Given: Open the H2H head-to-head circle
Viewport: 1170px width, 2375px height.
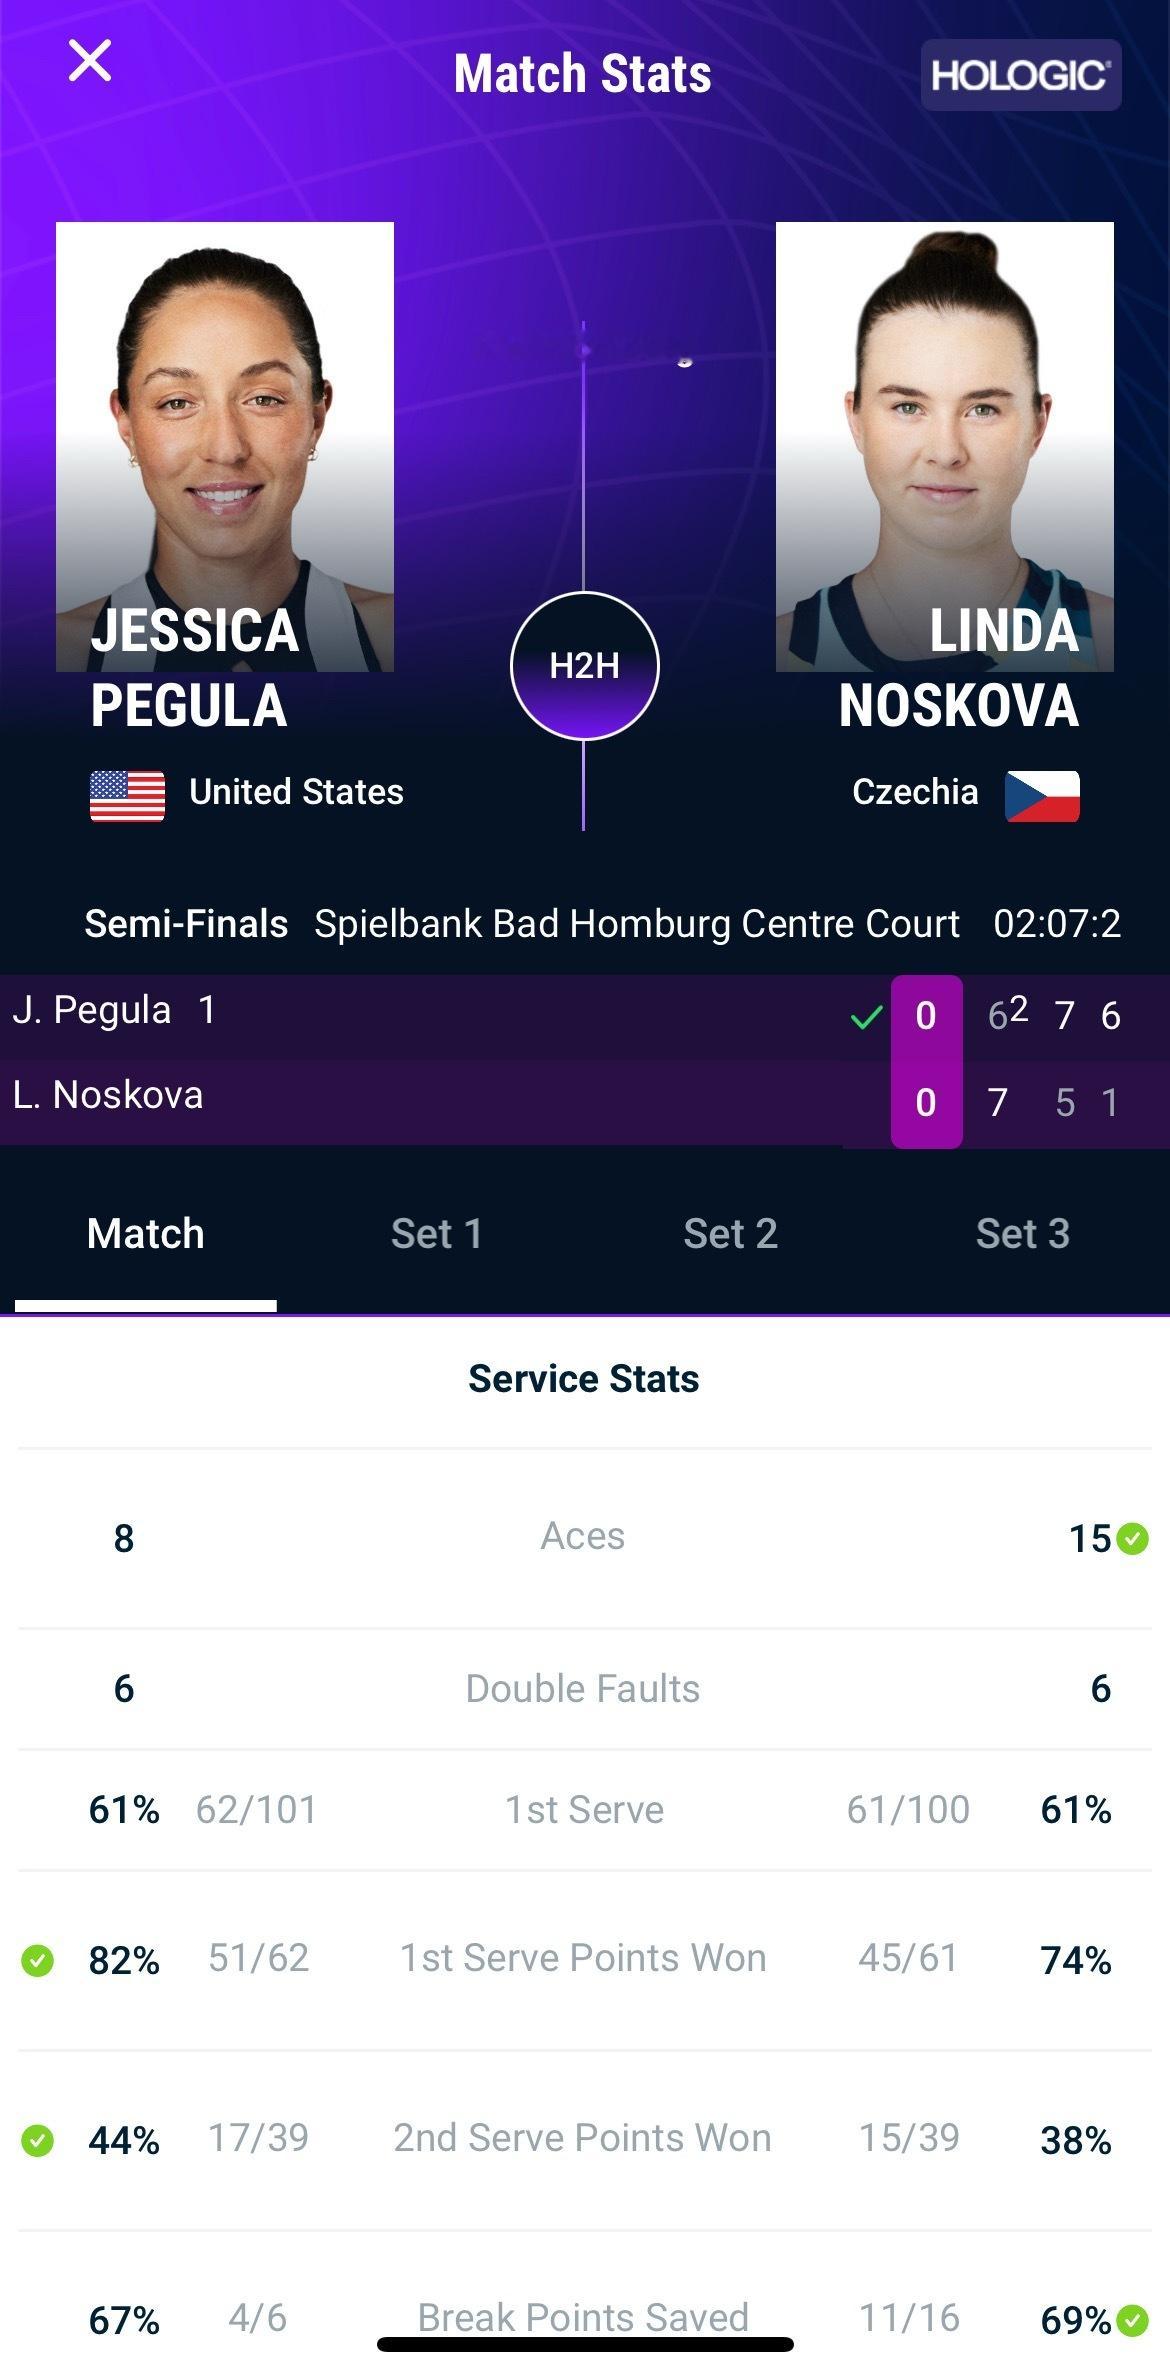Looking at the screenshot, I should point(584,666).
